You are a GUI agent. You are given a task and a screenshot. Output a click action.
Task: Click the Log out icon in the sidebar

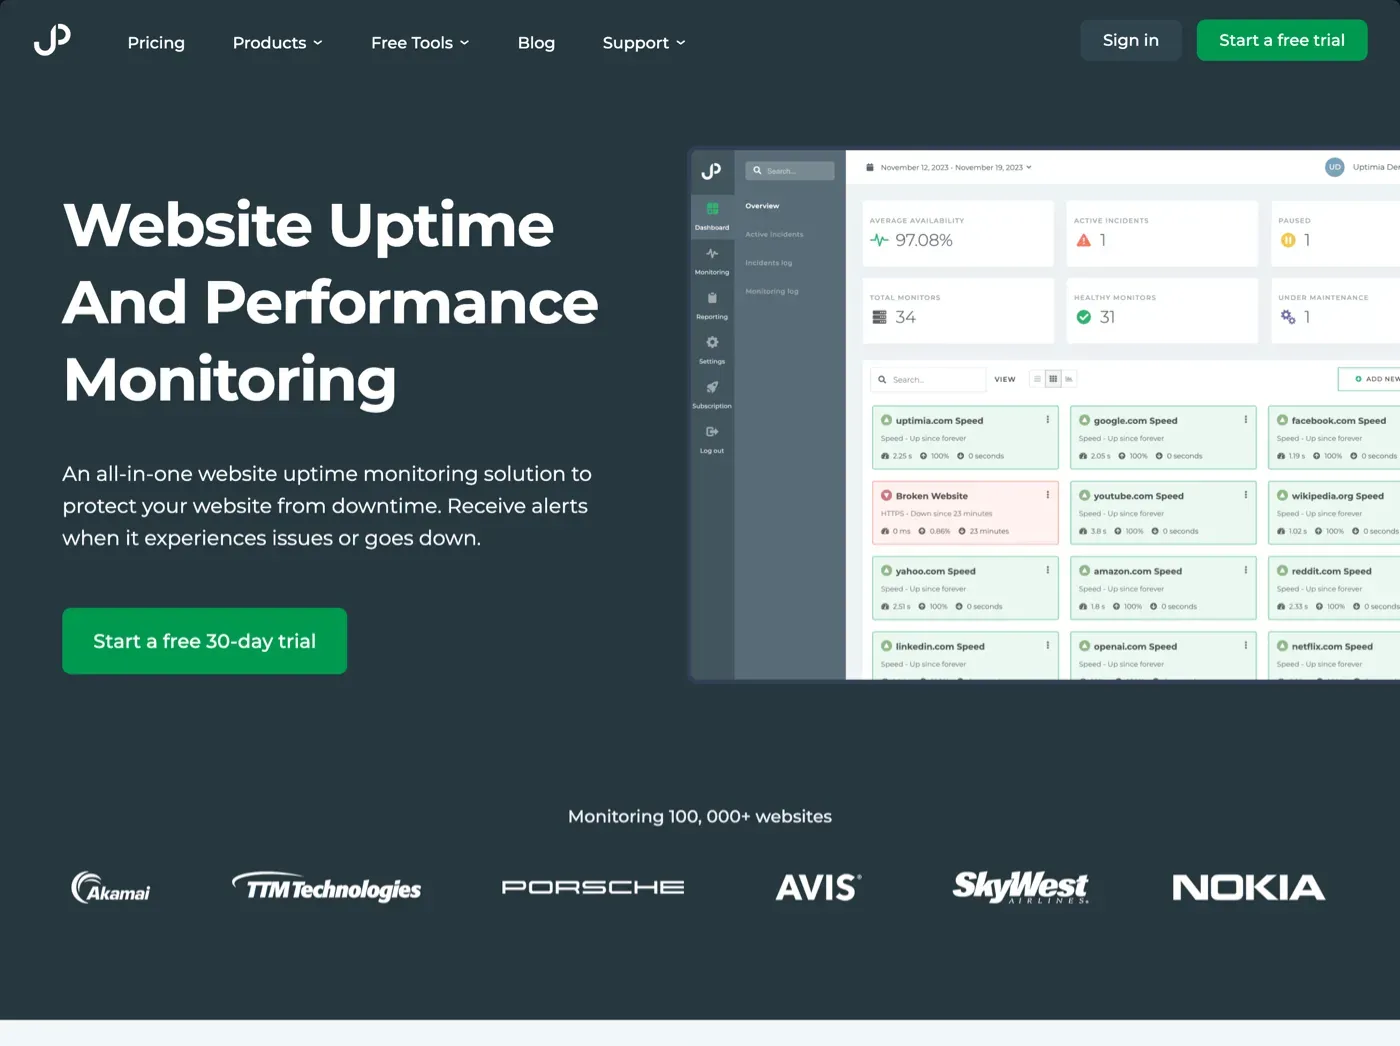click(x=712, y=438)
